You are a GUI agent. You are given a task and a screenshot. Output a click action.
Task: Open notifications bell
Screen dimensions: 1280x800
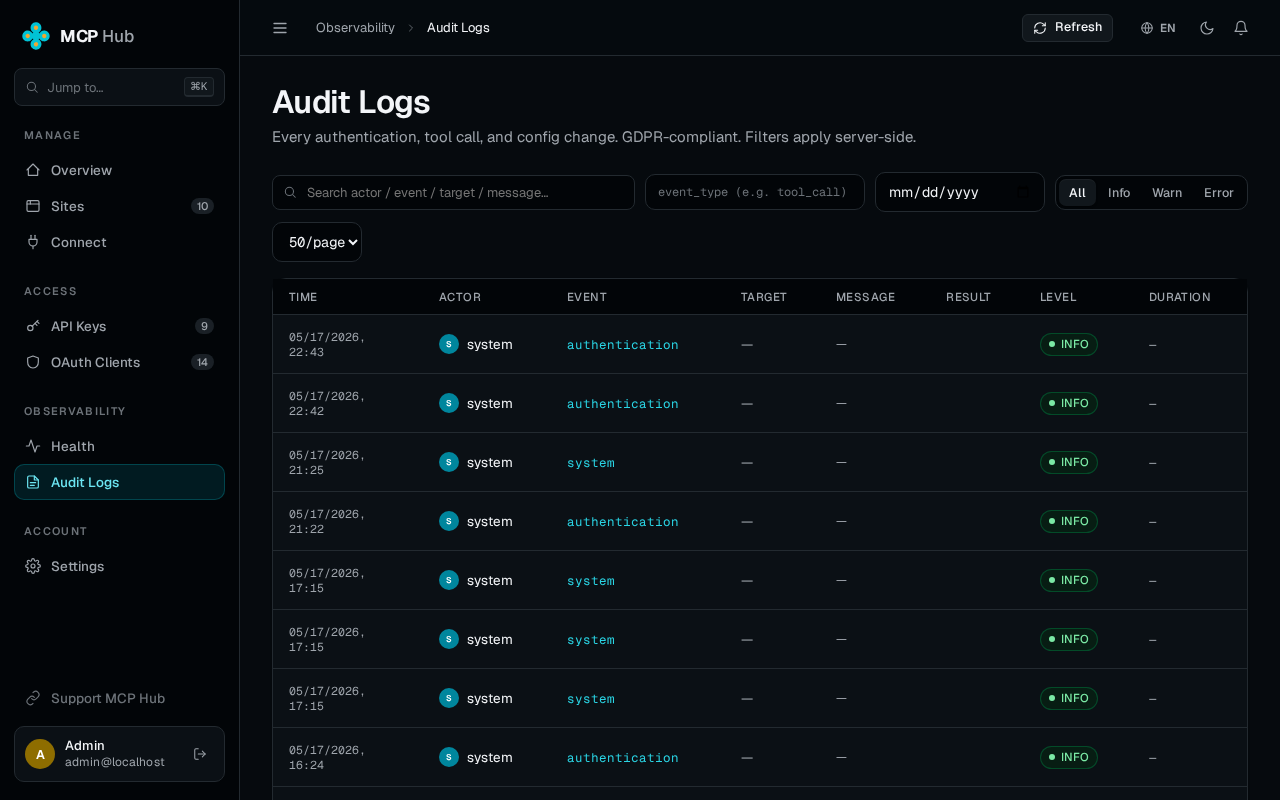pos(1241,28)
